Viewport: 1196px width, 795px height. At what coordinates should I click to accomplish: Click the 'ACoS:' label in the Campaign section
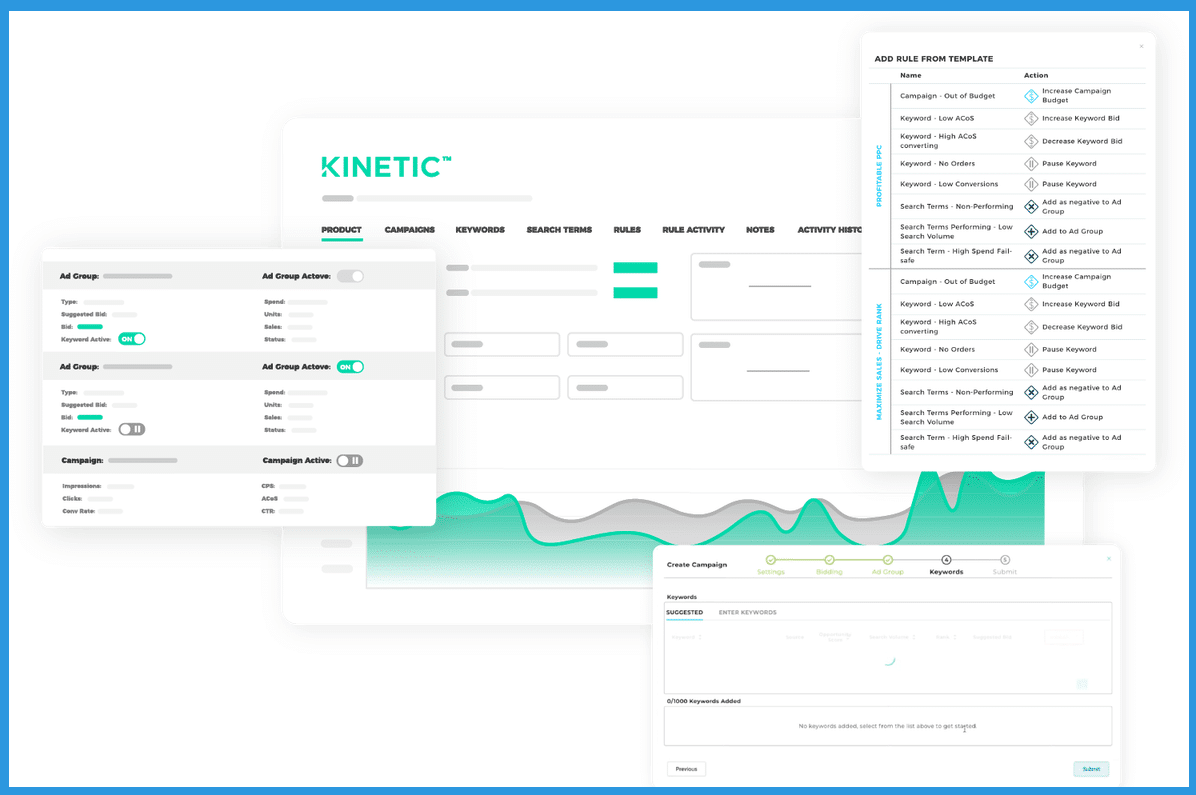point(269,499)
